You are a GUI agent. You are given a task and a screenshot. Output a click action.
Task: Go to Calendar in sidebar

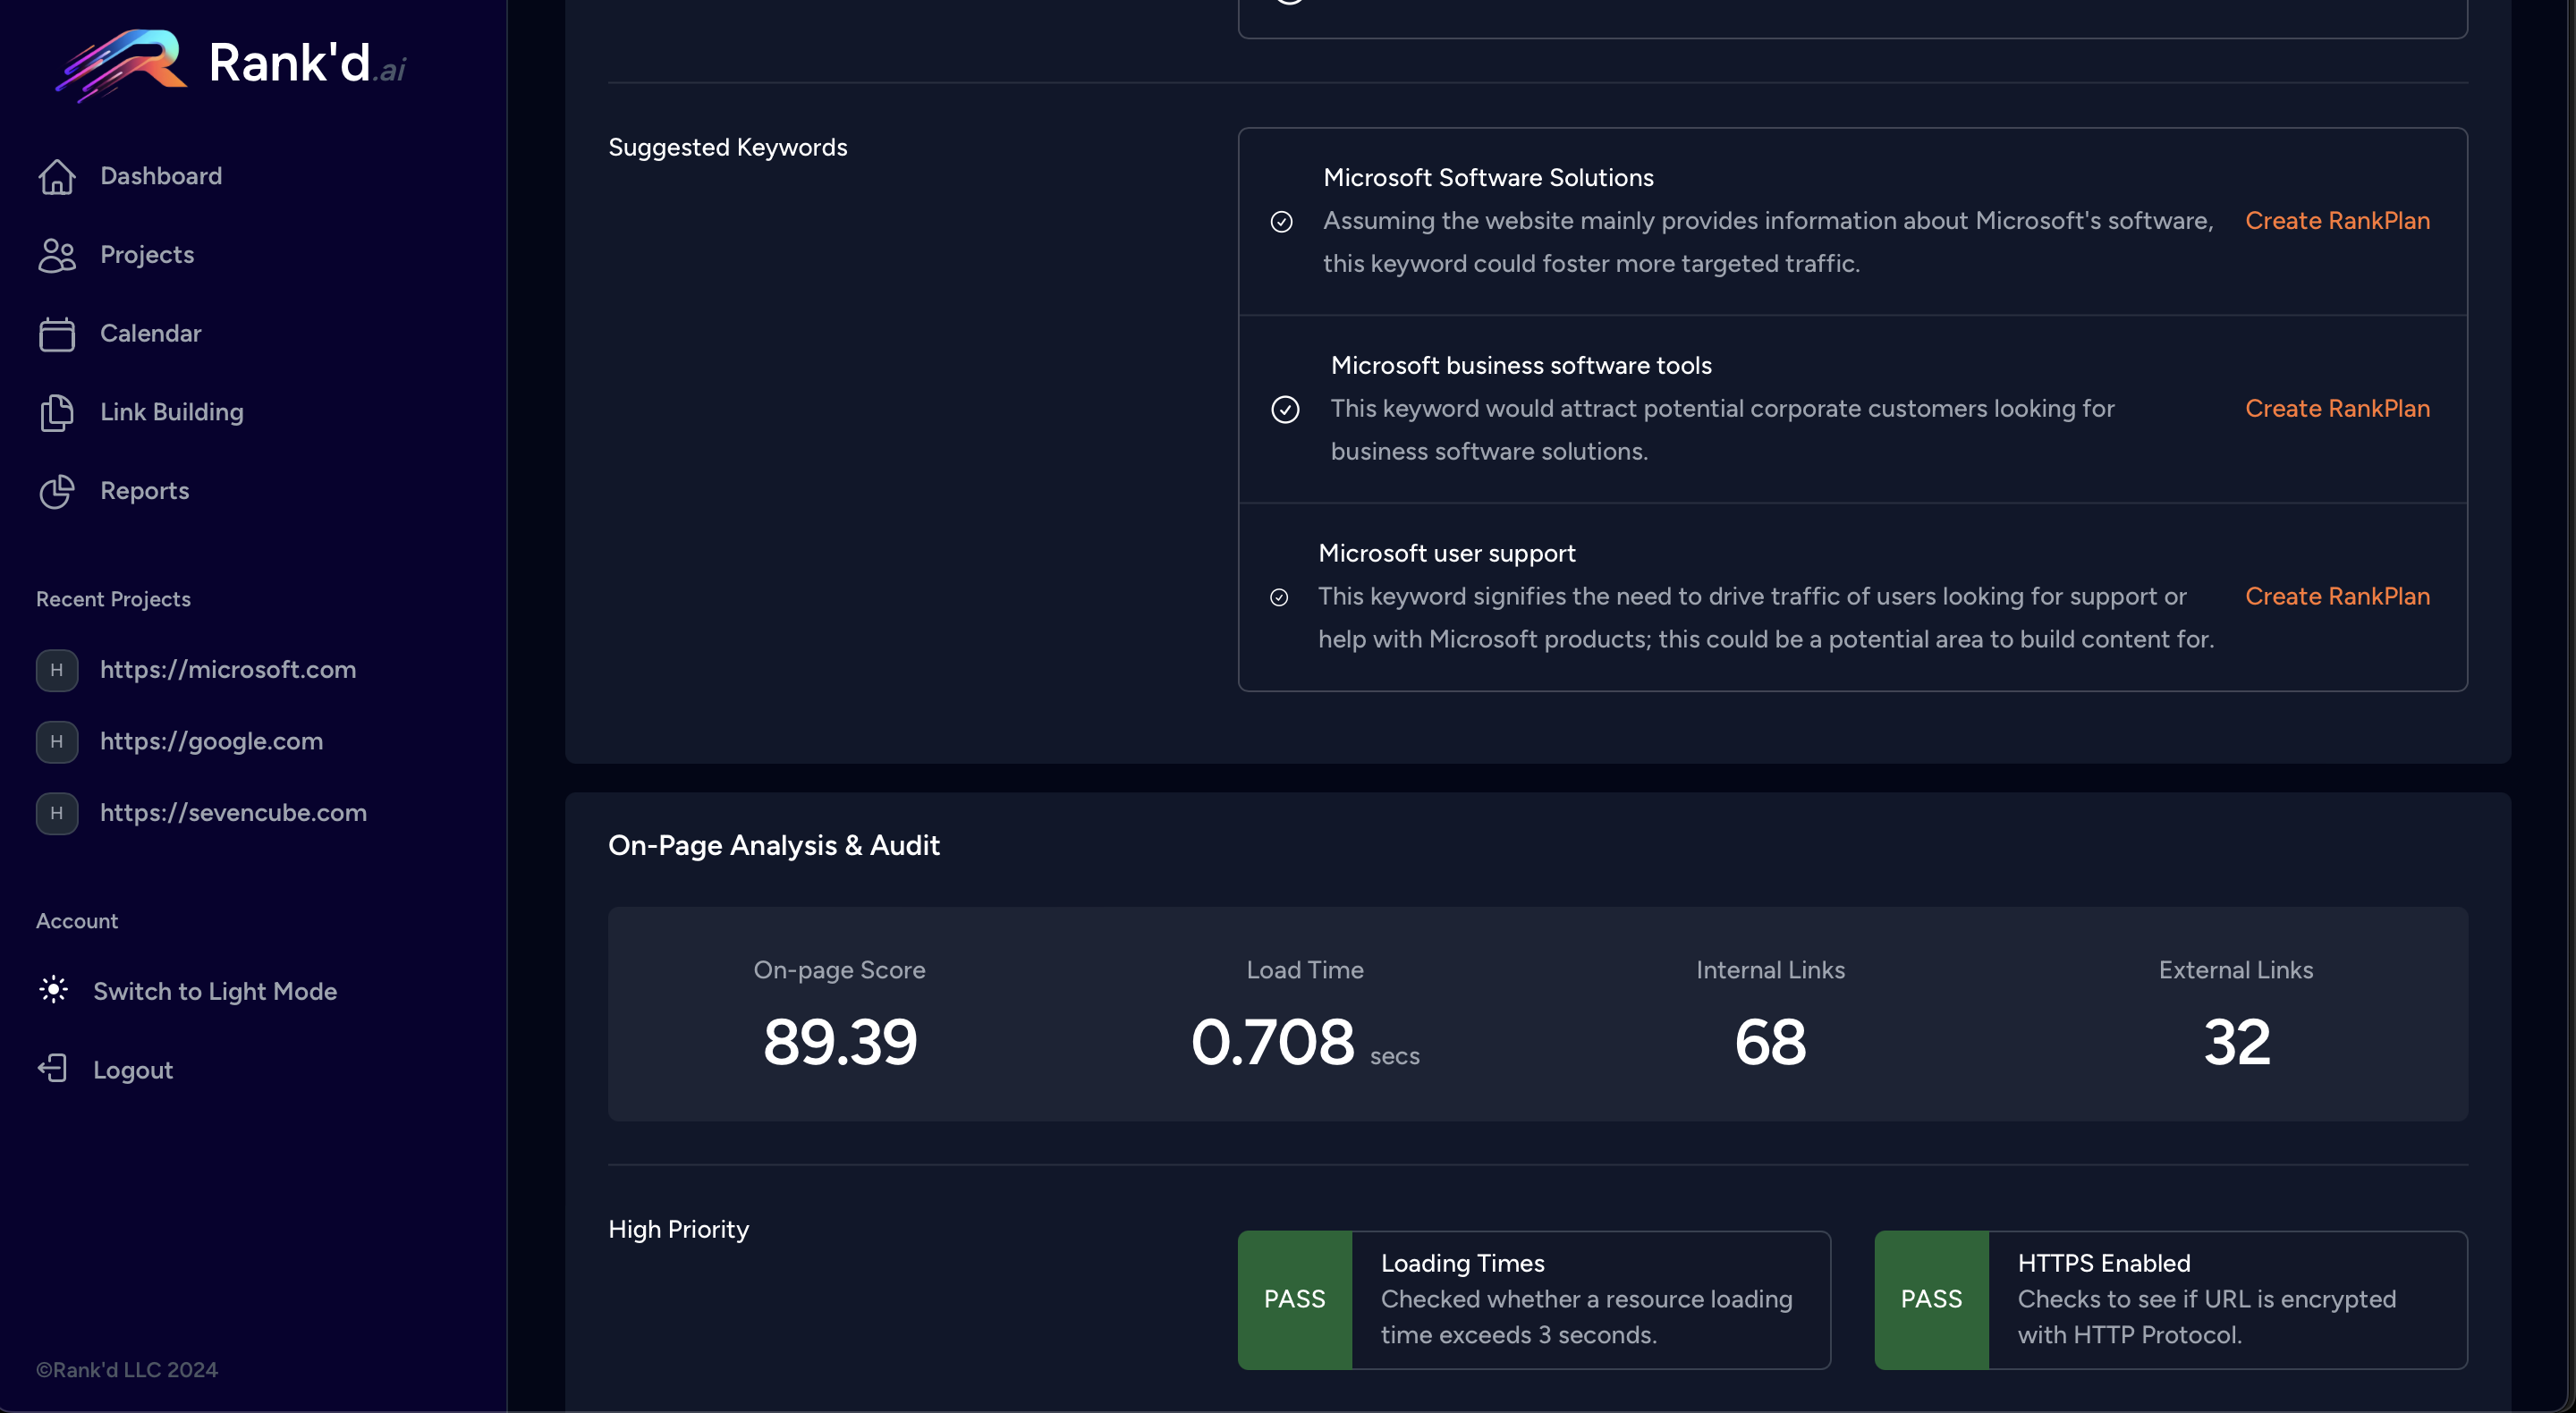(150, 334)
